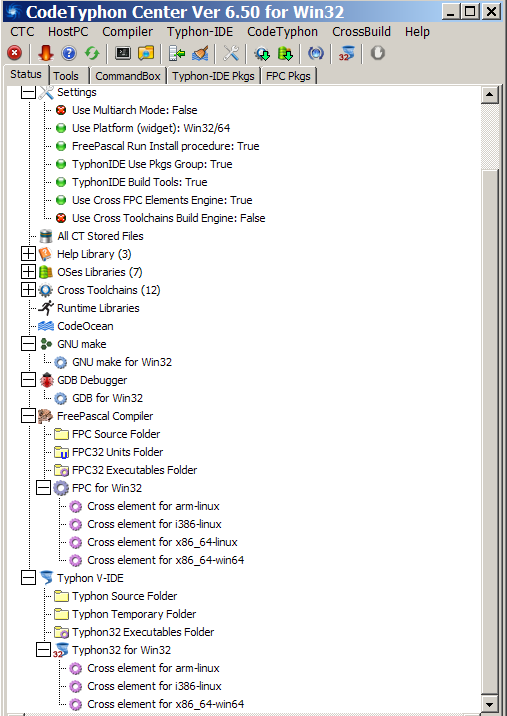This screenshot has height=716, width=507.
Task: Click the library download green arrow icon
Action: pos(285,53)
